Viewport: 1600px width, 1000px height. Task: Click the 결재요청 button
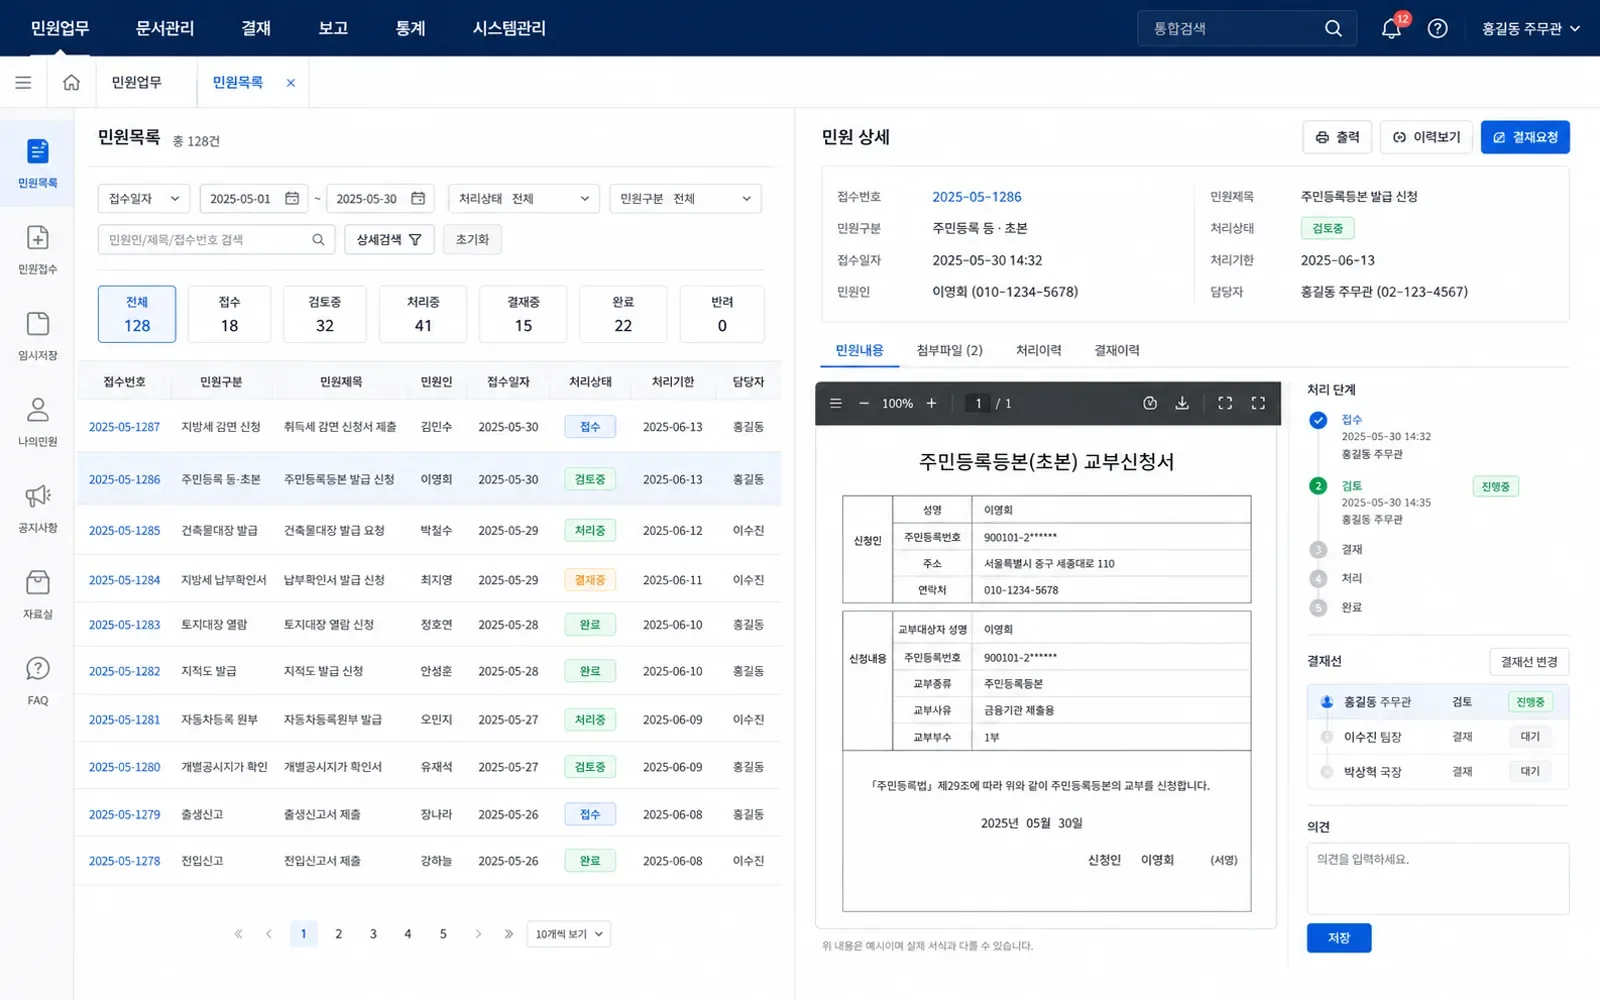click(x=1525, y=137)
